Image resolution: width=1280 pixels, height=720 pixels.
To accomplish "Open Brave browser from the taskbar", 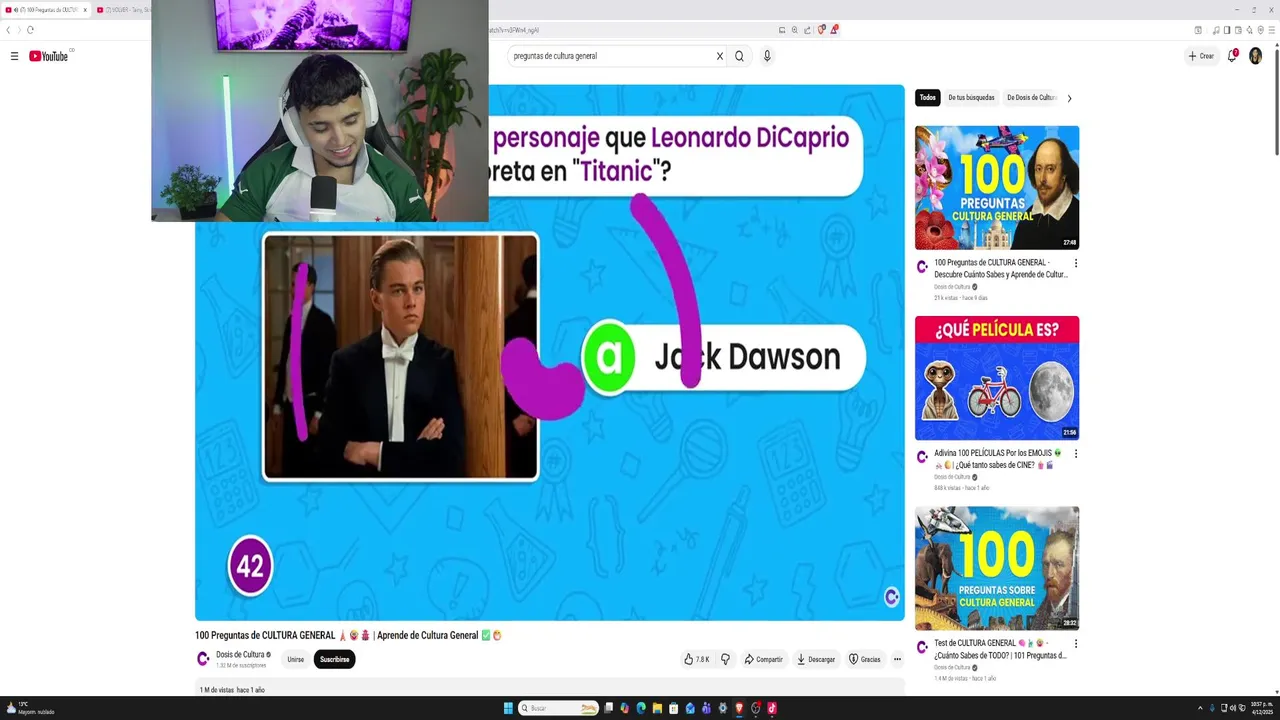I will [x=739, y=708].
